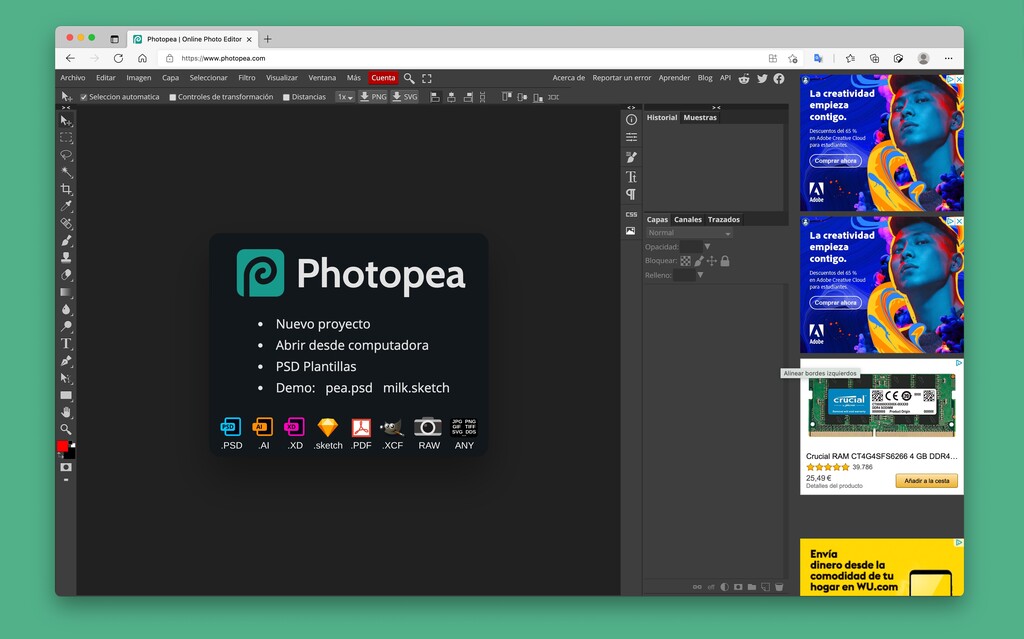Expand the Opacidad slider arrow
1024x639 pixels.
coord(707,246)
